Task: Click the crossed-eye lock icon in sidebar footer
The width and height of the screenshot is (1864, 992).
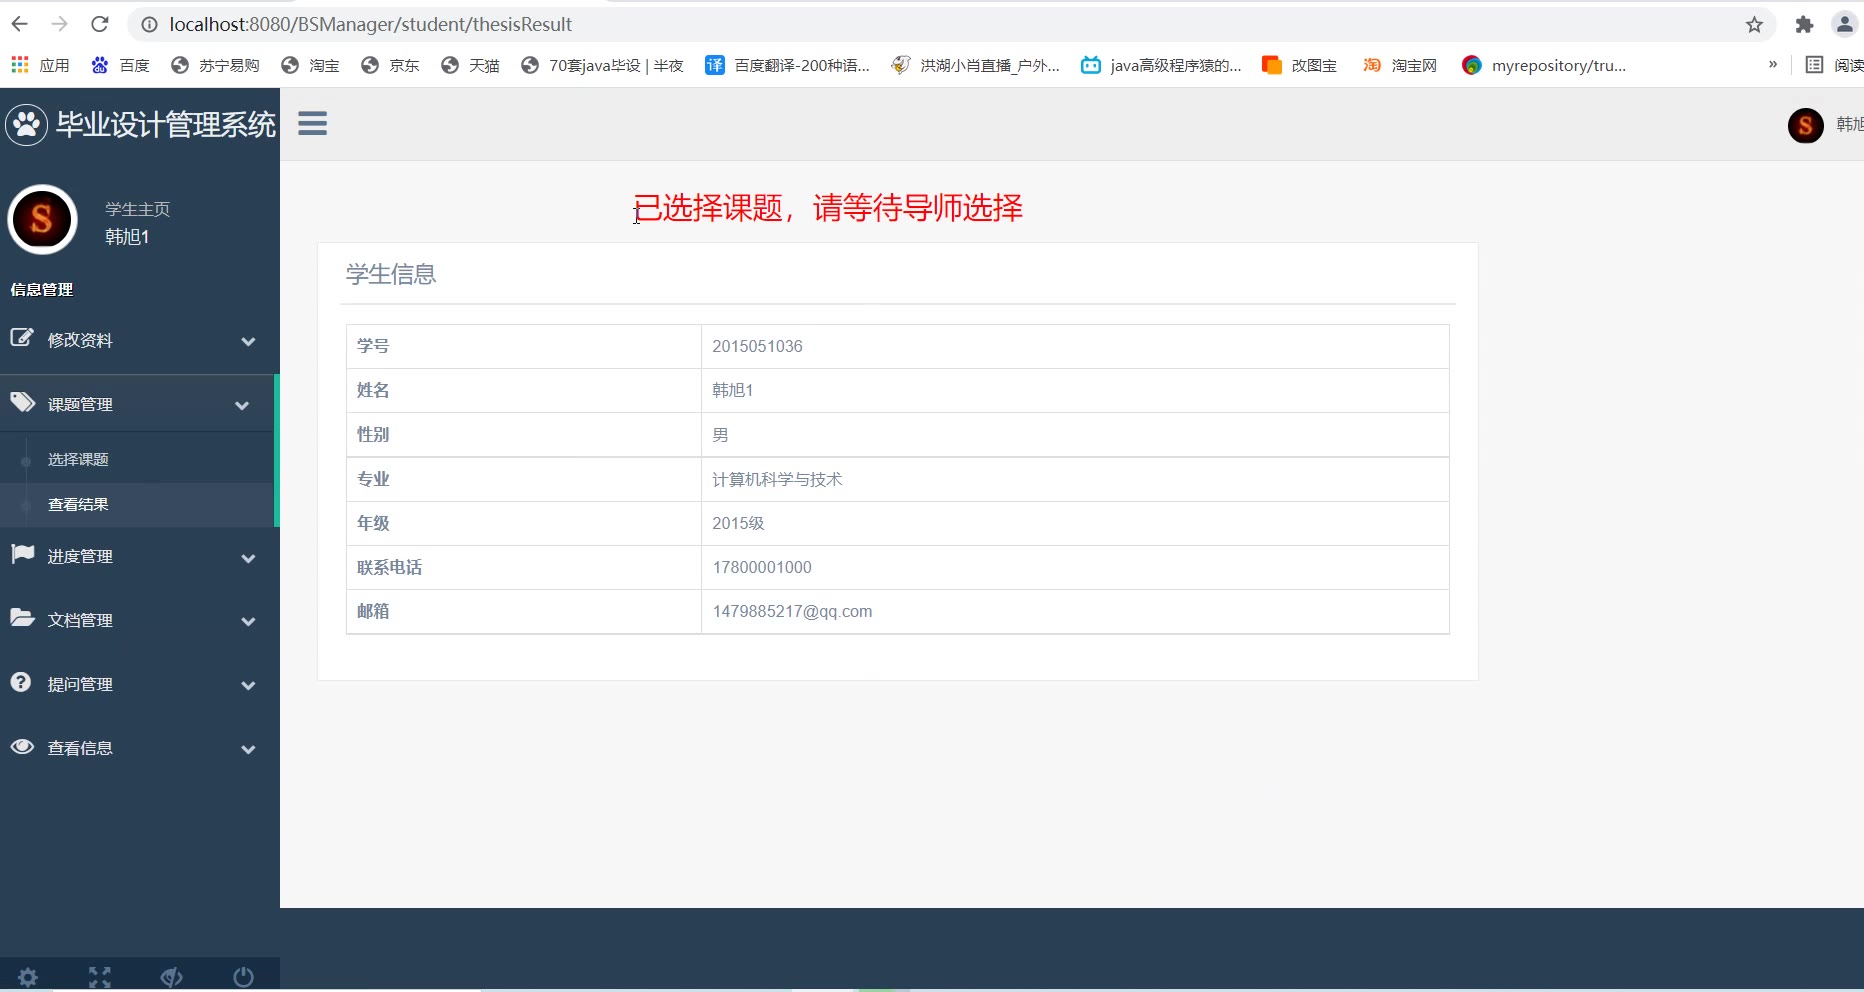Action: (x=171, y=977)
